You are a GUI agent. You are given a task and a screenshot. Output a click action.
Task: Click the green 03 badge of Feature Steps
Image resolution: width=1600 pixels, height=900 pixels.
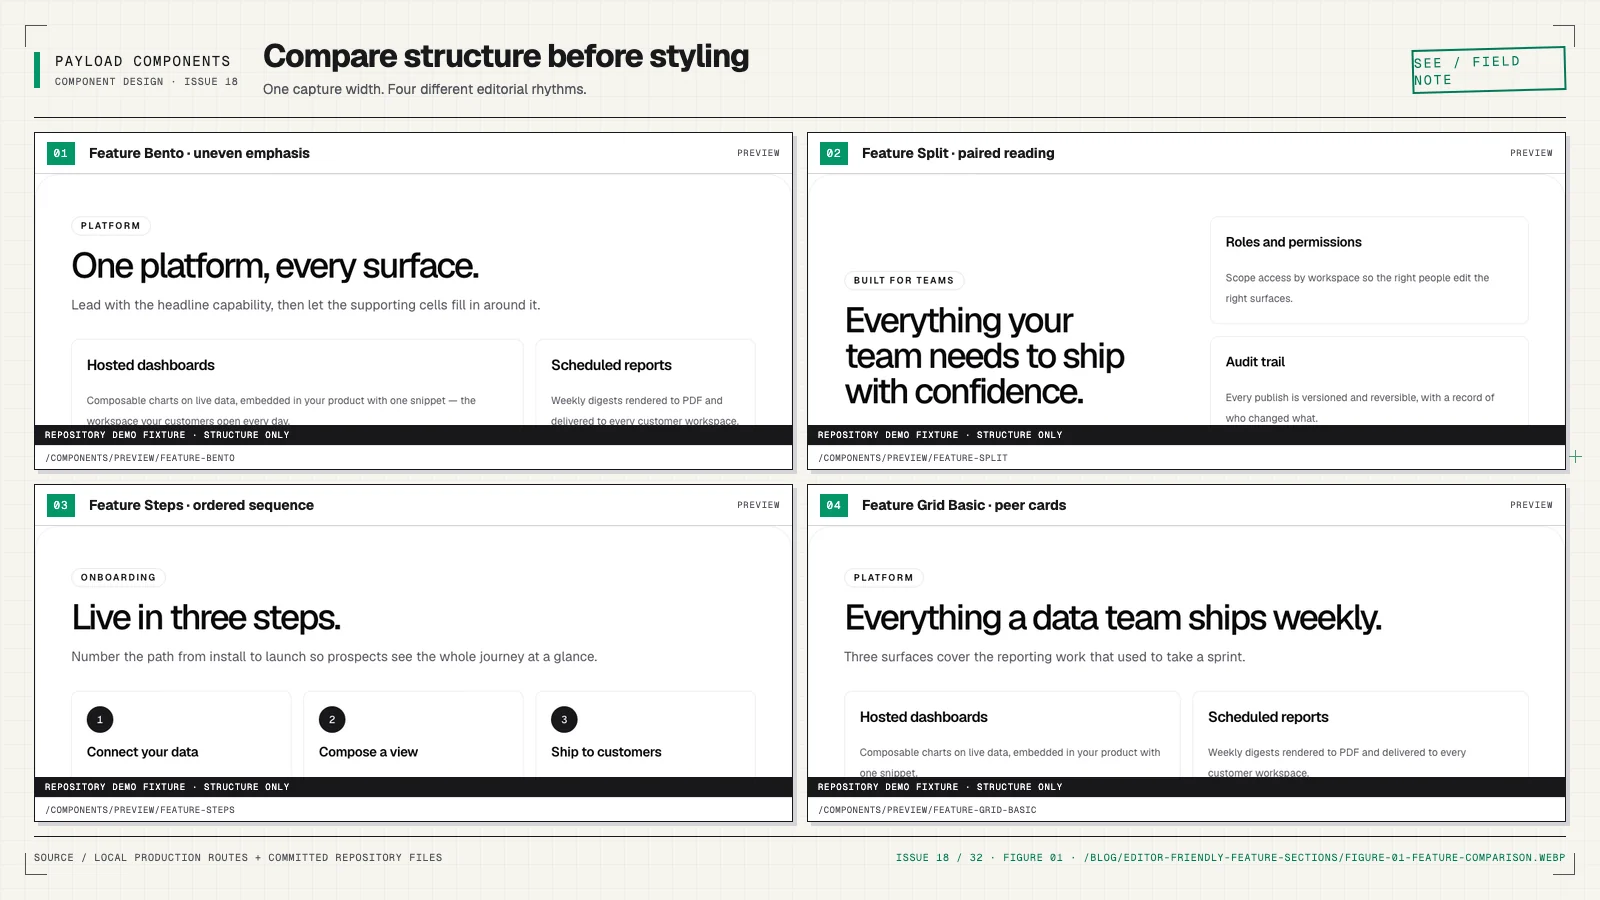(61, 505)
